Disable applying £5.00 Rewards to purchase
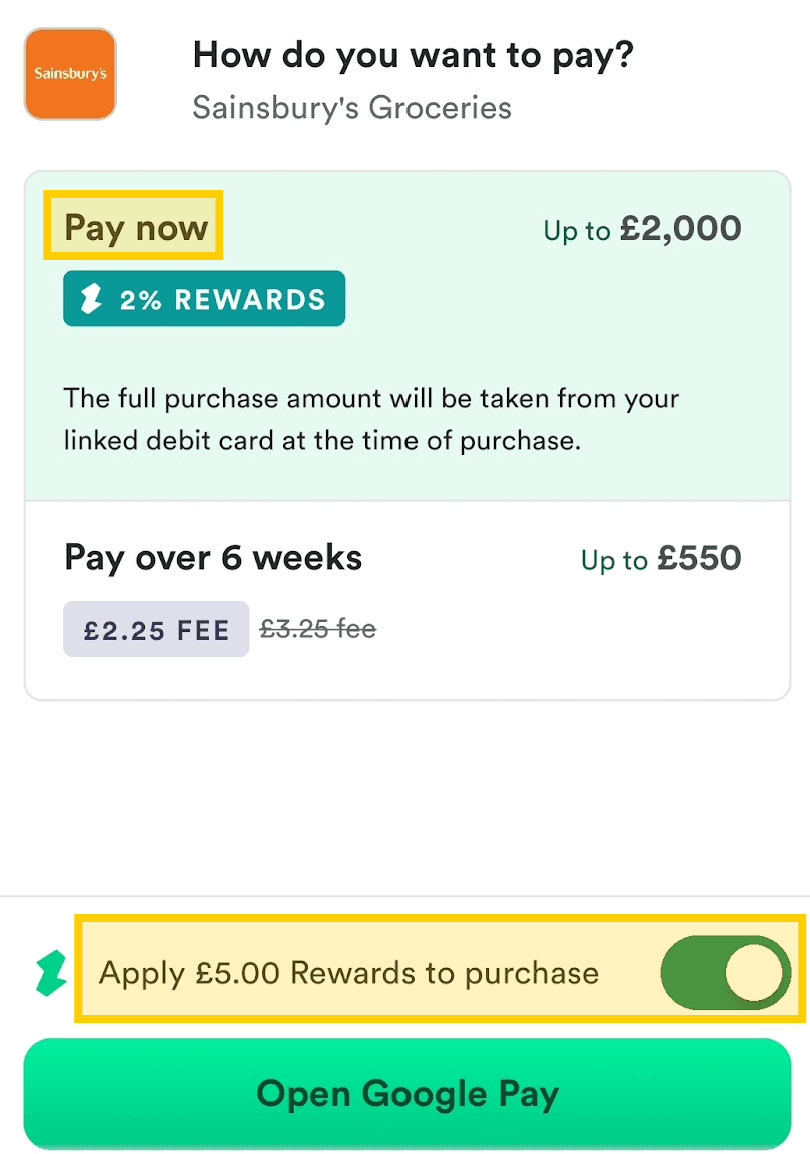810x1154 pixels. point(725,971)
